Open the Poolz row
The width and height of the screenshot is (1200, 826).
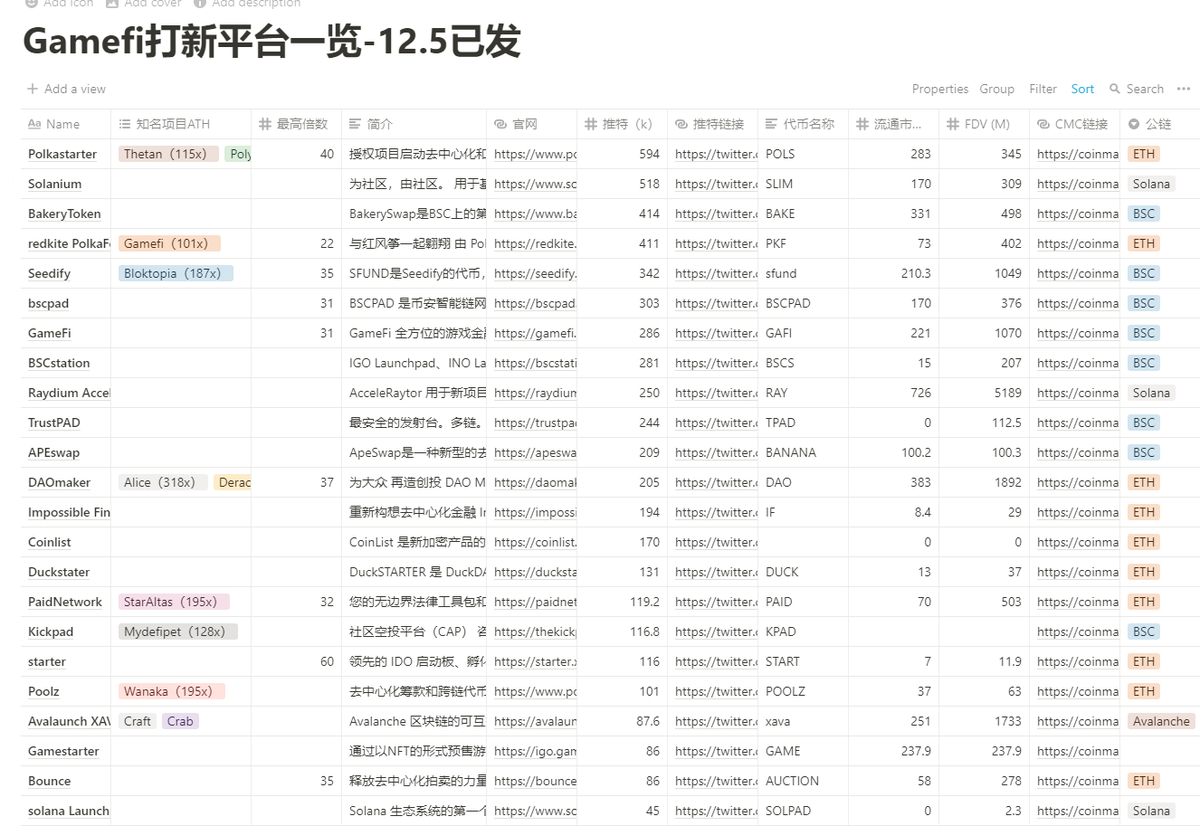pyautogui.click(x=43, y=691)
